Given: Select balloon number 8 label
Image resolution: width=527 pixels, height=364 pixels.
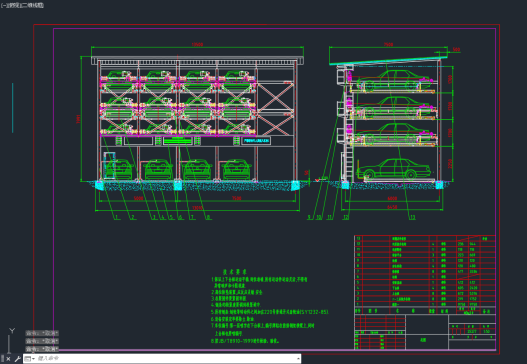Looking at the screenshot, I should point(208,217).
